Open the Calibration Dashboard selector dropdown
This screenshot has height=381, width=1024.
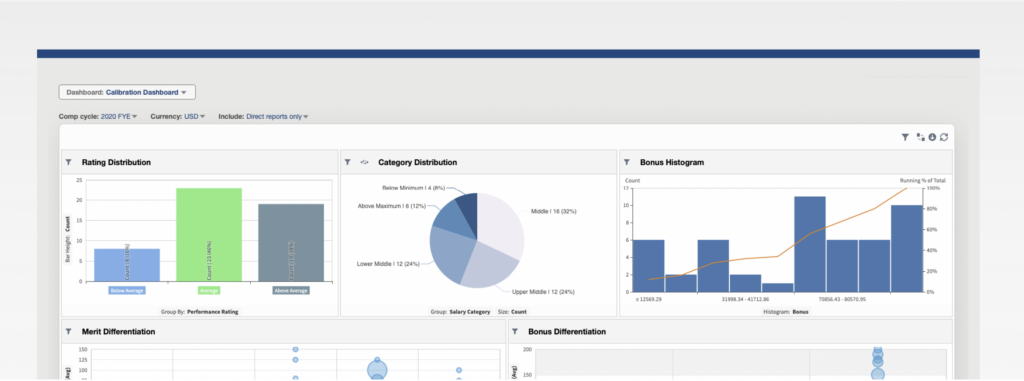[x=127, y=93]
